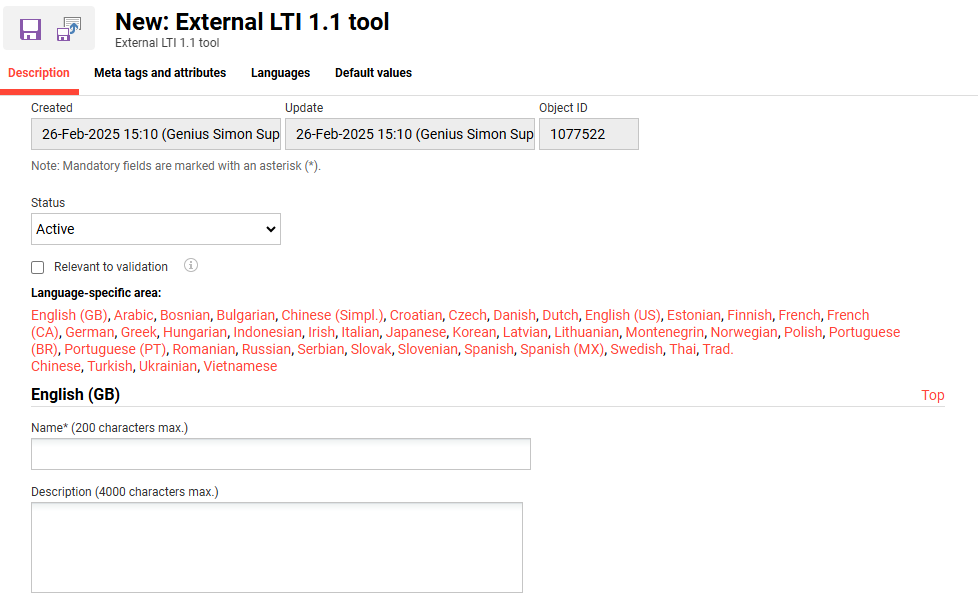Choose the Japanese language link
The image size is (978, 600).
[415, 332]
